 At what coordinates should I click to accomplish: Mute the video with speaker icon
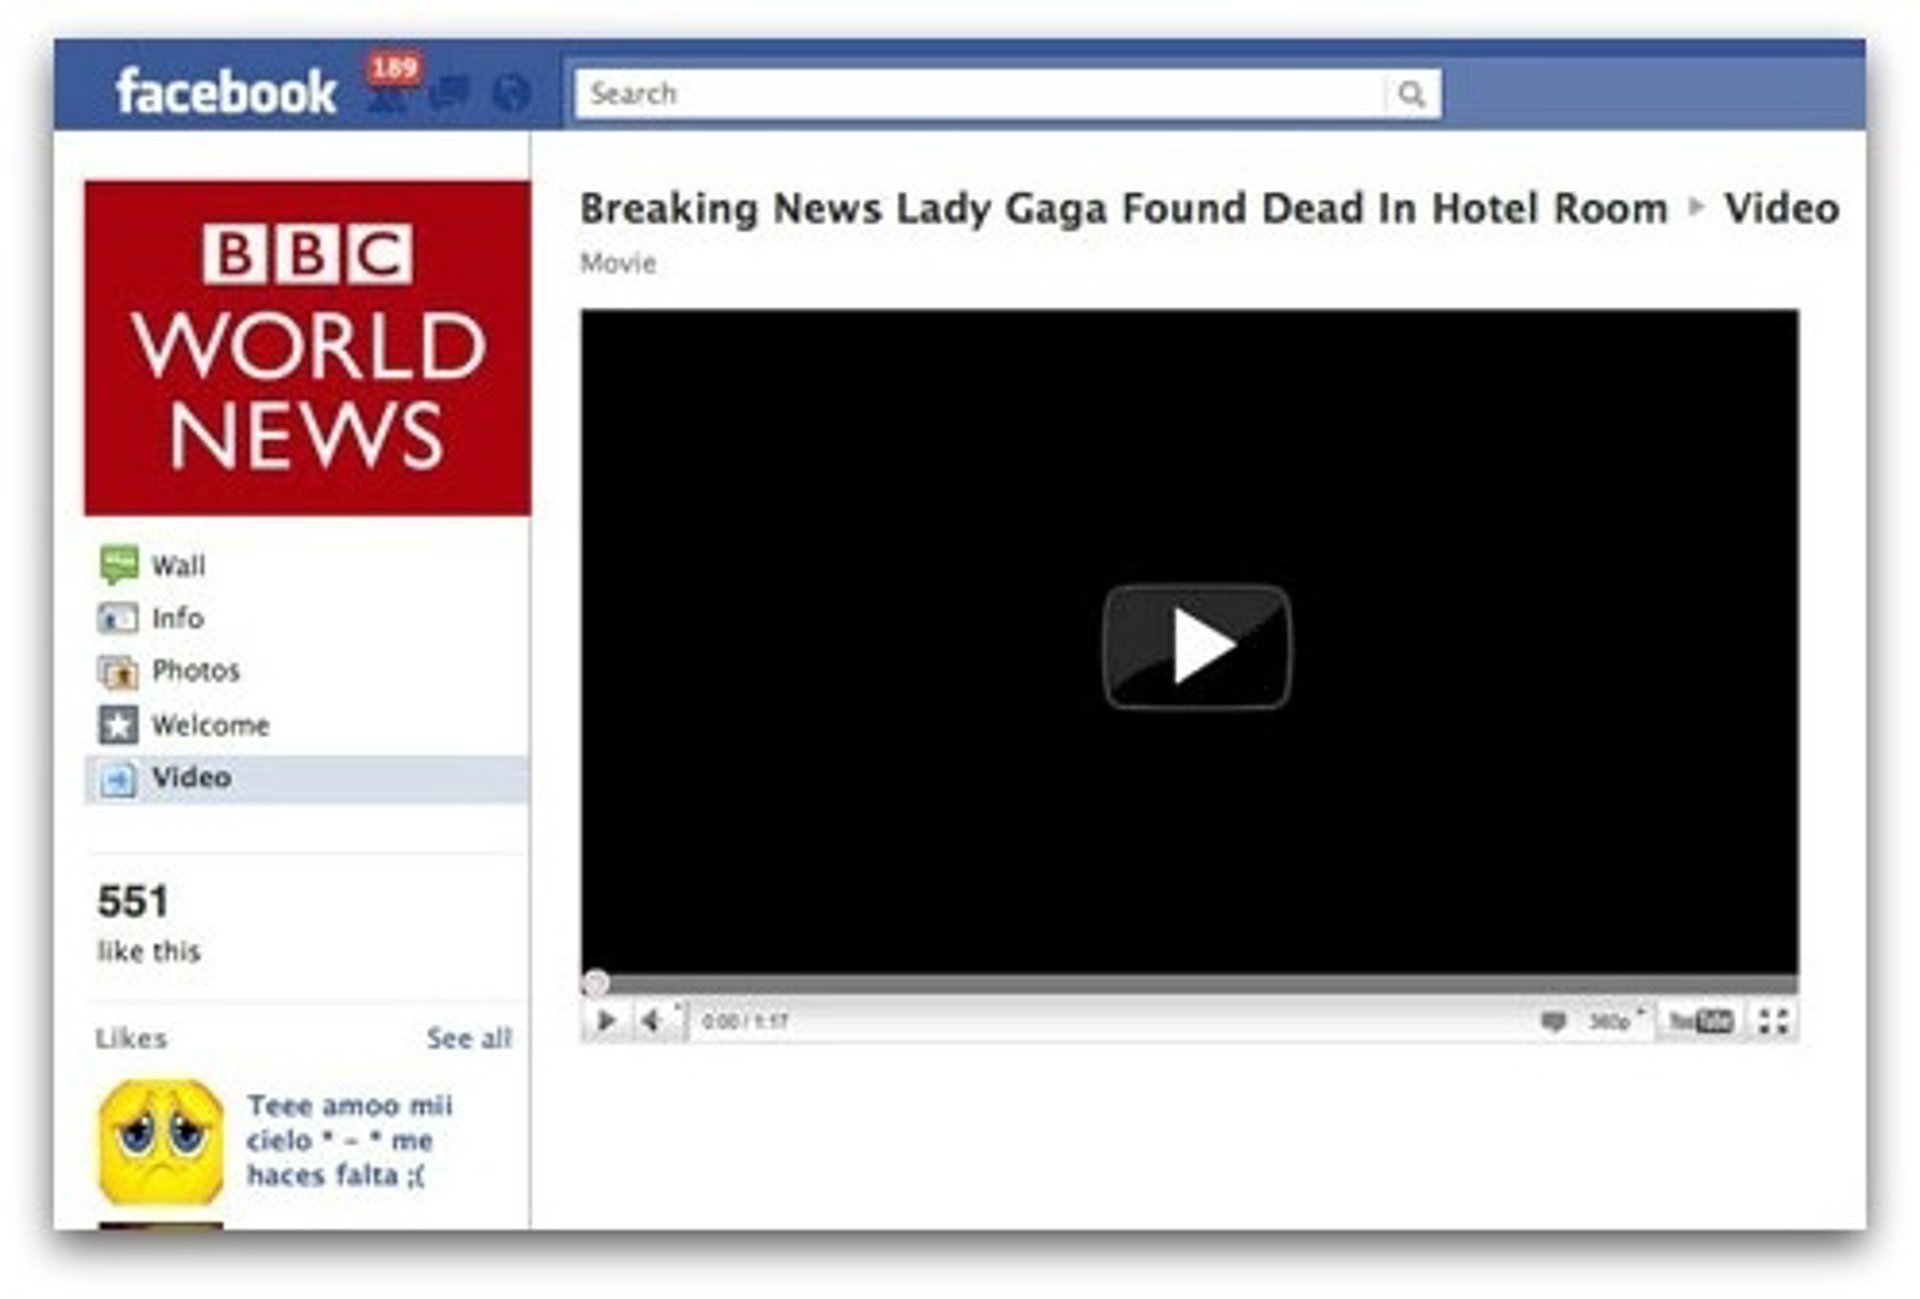point(653,1021)
